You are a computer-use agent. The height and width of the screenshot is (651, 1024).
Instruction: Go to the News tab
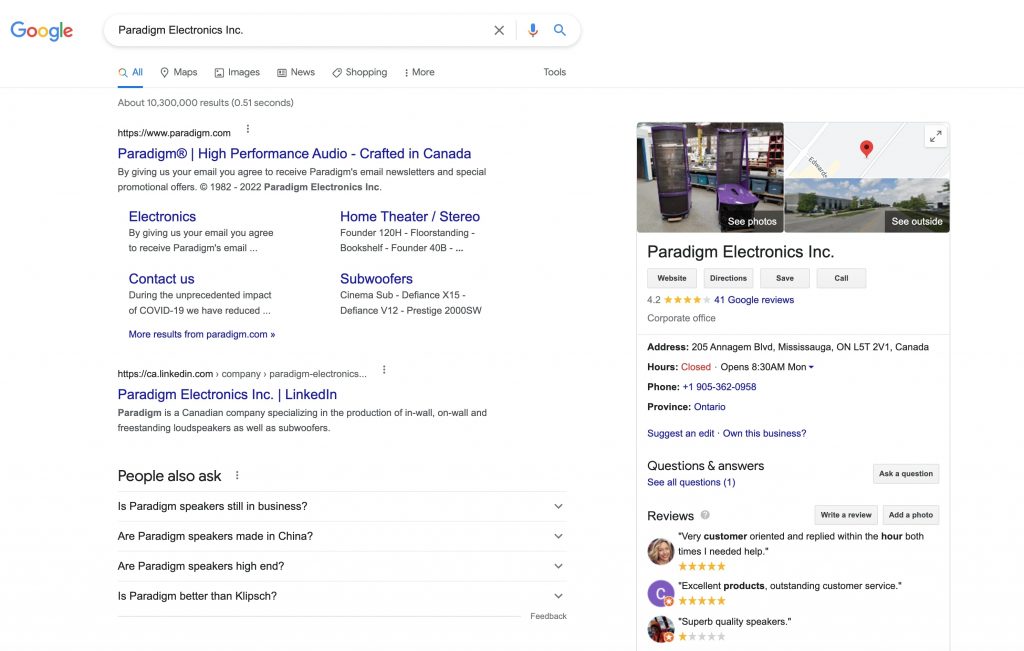(x=296, y=72)
